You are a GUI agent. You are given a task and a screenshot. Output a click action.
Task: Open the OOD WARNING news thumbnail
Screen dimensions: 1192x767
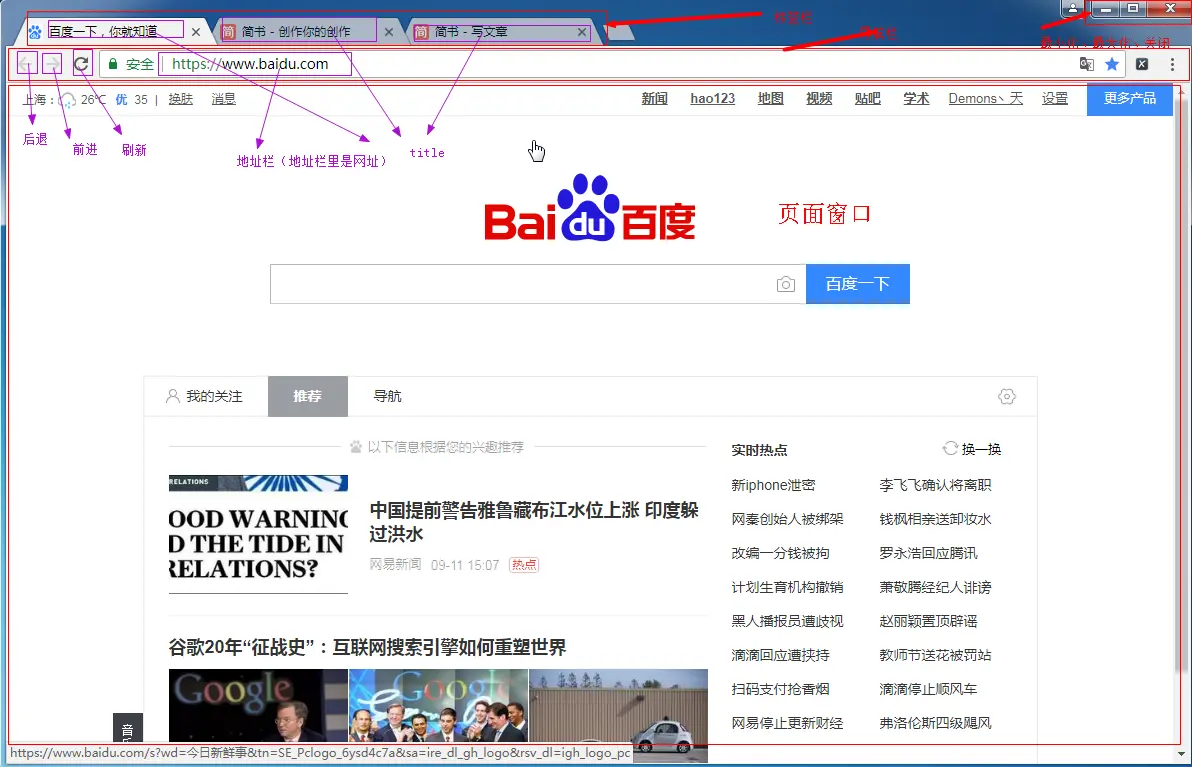(258, 534)
